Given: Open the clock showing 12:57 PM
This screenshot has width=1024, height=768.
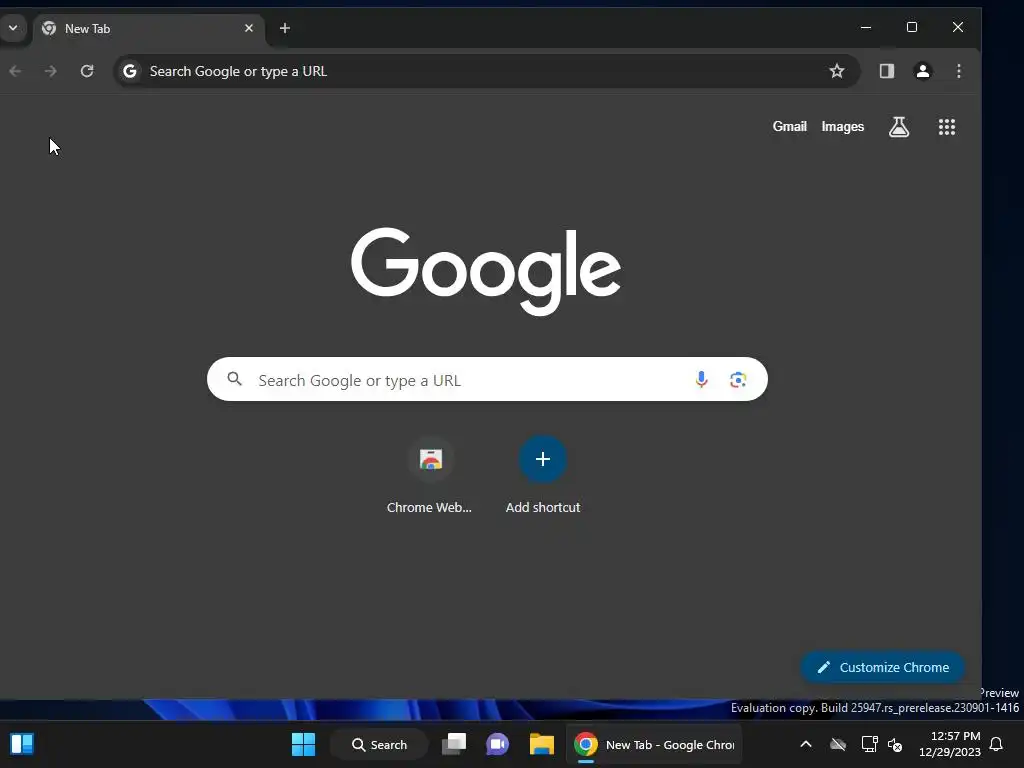Looking at the screenshot, I should (949, 744).
